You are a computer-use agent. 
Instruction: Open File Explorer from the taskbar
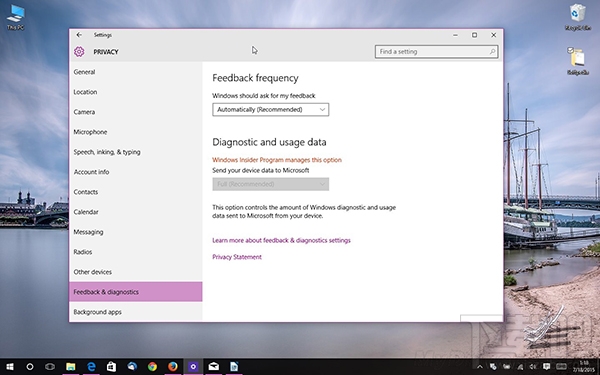pyautogui.click(x=70, y=367)
